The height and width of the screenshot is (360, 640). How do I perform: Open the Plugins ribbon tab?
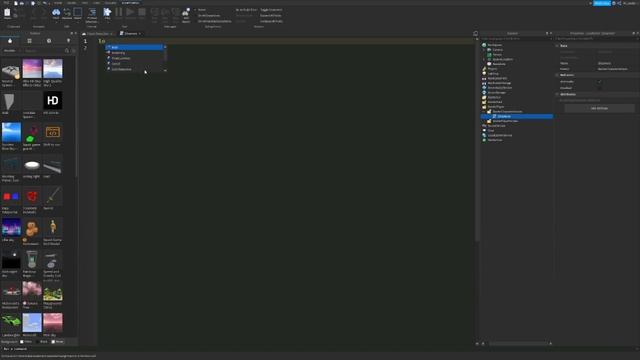111,3
